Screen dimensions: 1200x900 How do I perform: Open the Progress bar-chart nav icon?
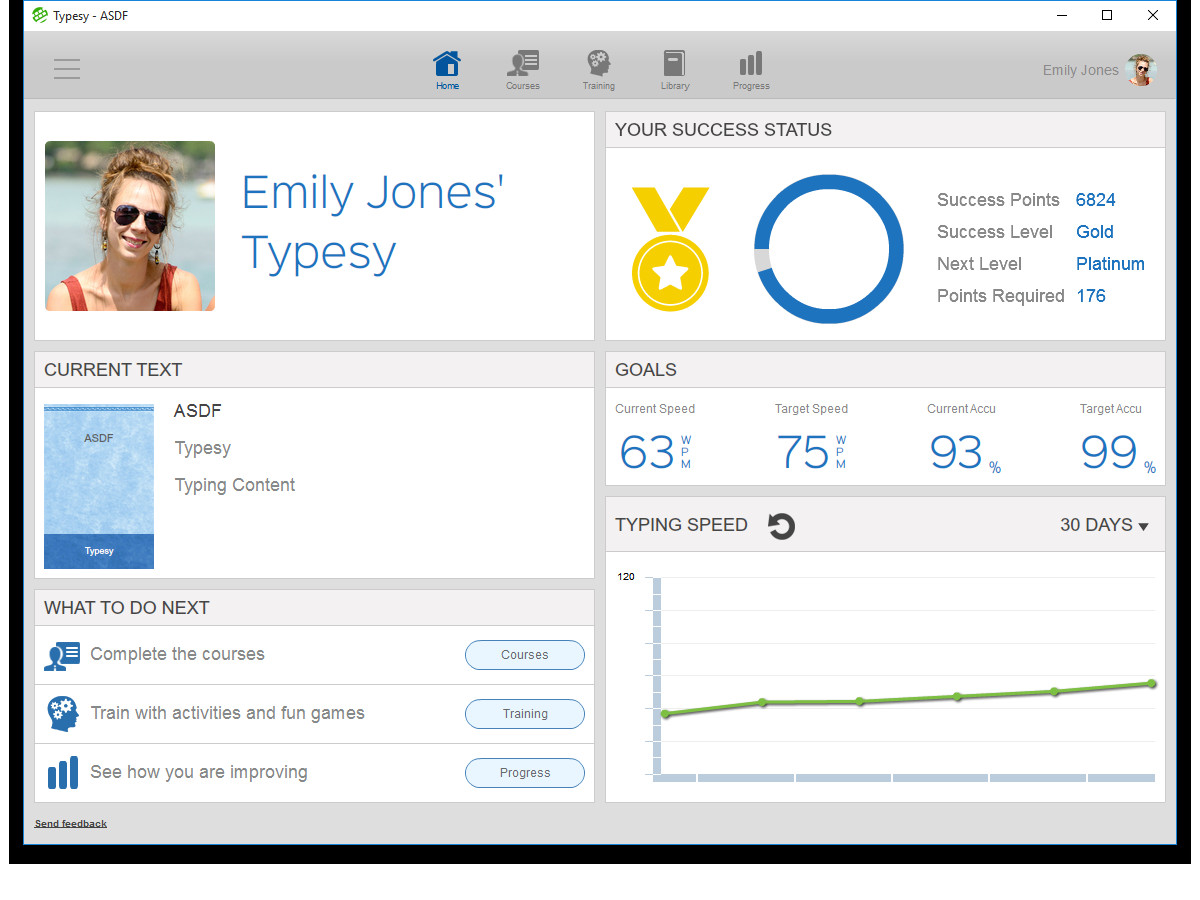(750, 70)
